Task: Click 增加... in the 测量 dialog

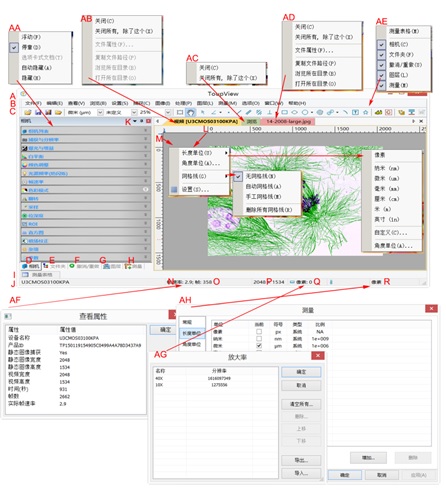Action: click(x=368, y=458)
